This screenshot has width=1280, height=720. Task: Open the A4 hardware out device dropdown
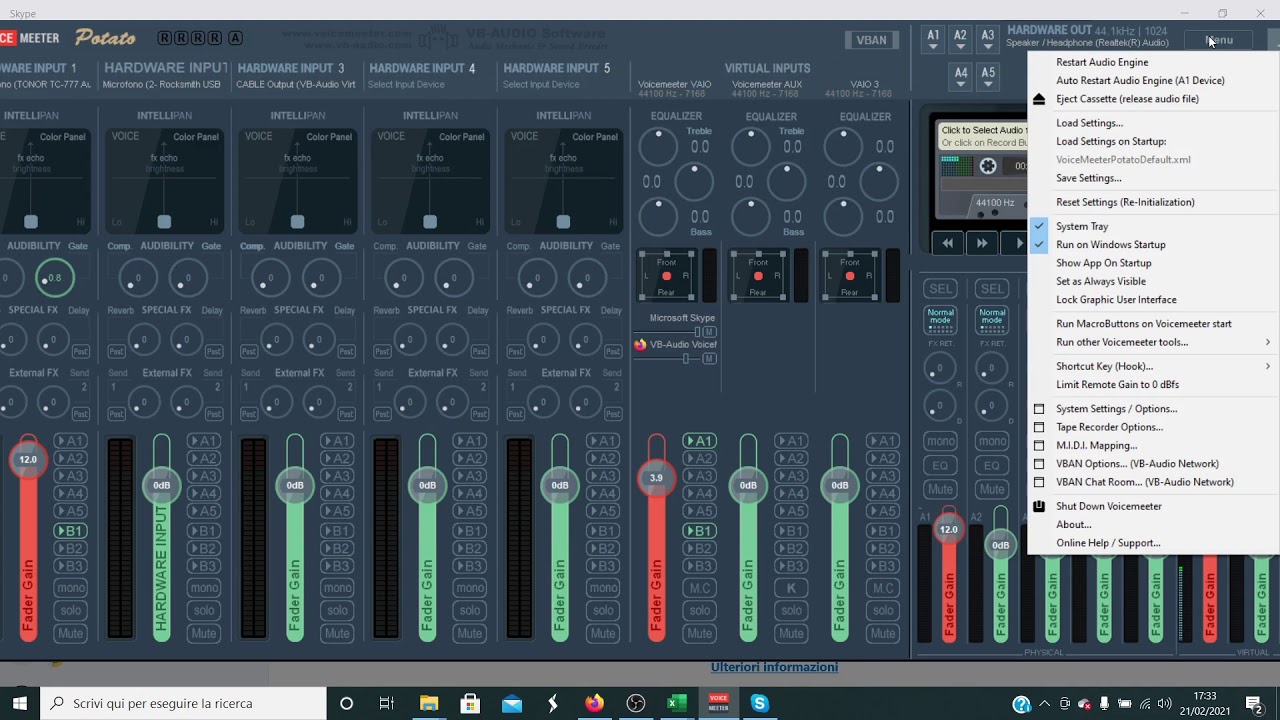point(960,78)
